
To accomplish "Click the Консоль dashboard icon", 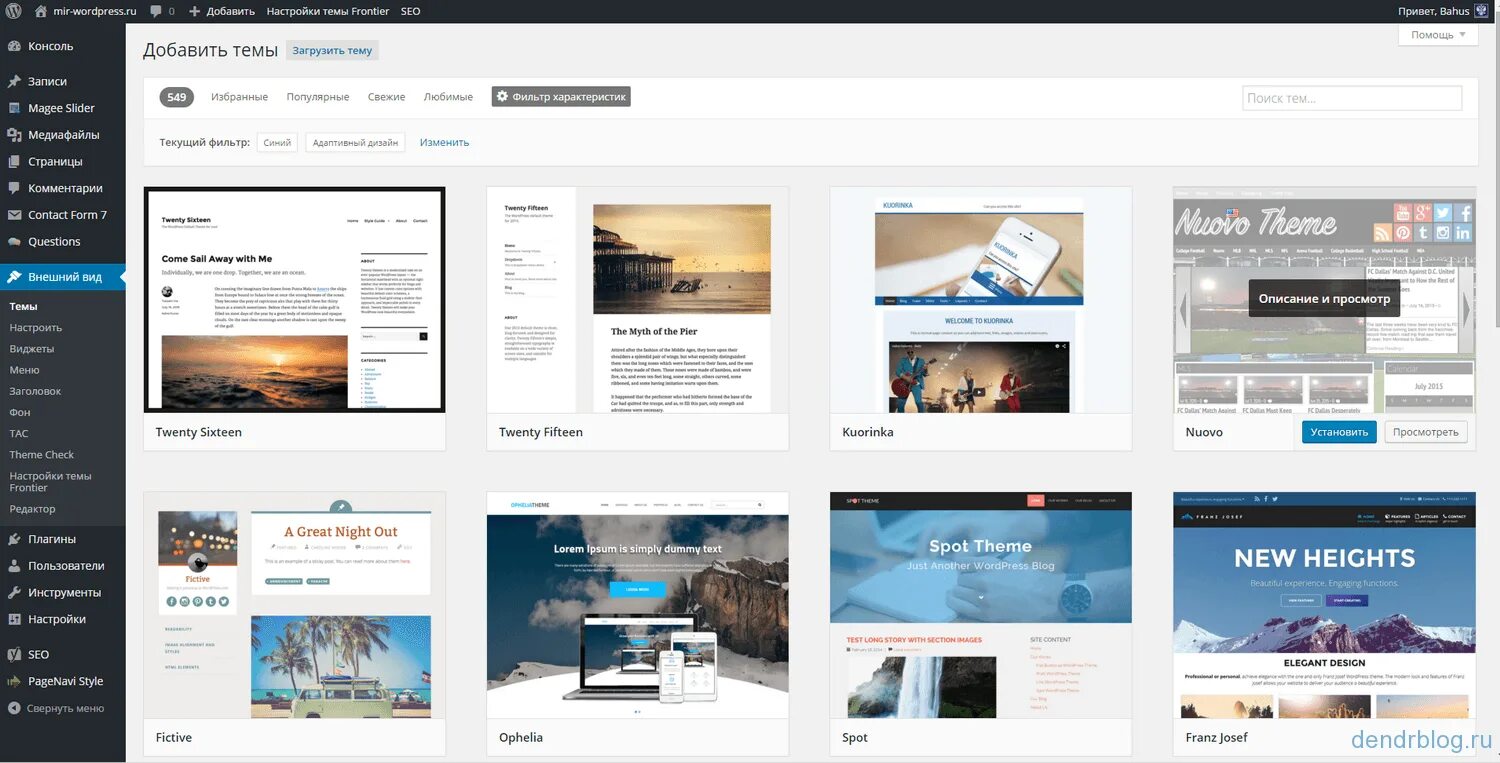I will (14, 46).
